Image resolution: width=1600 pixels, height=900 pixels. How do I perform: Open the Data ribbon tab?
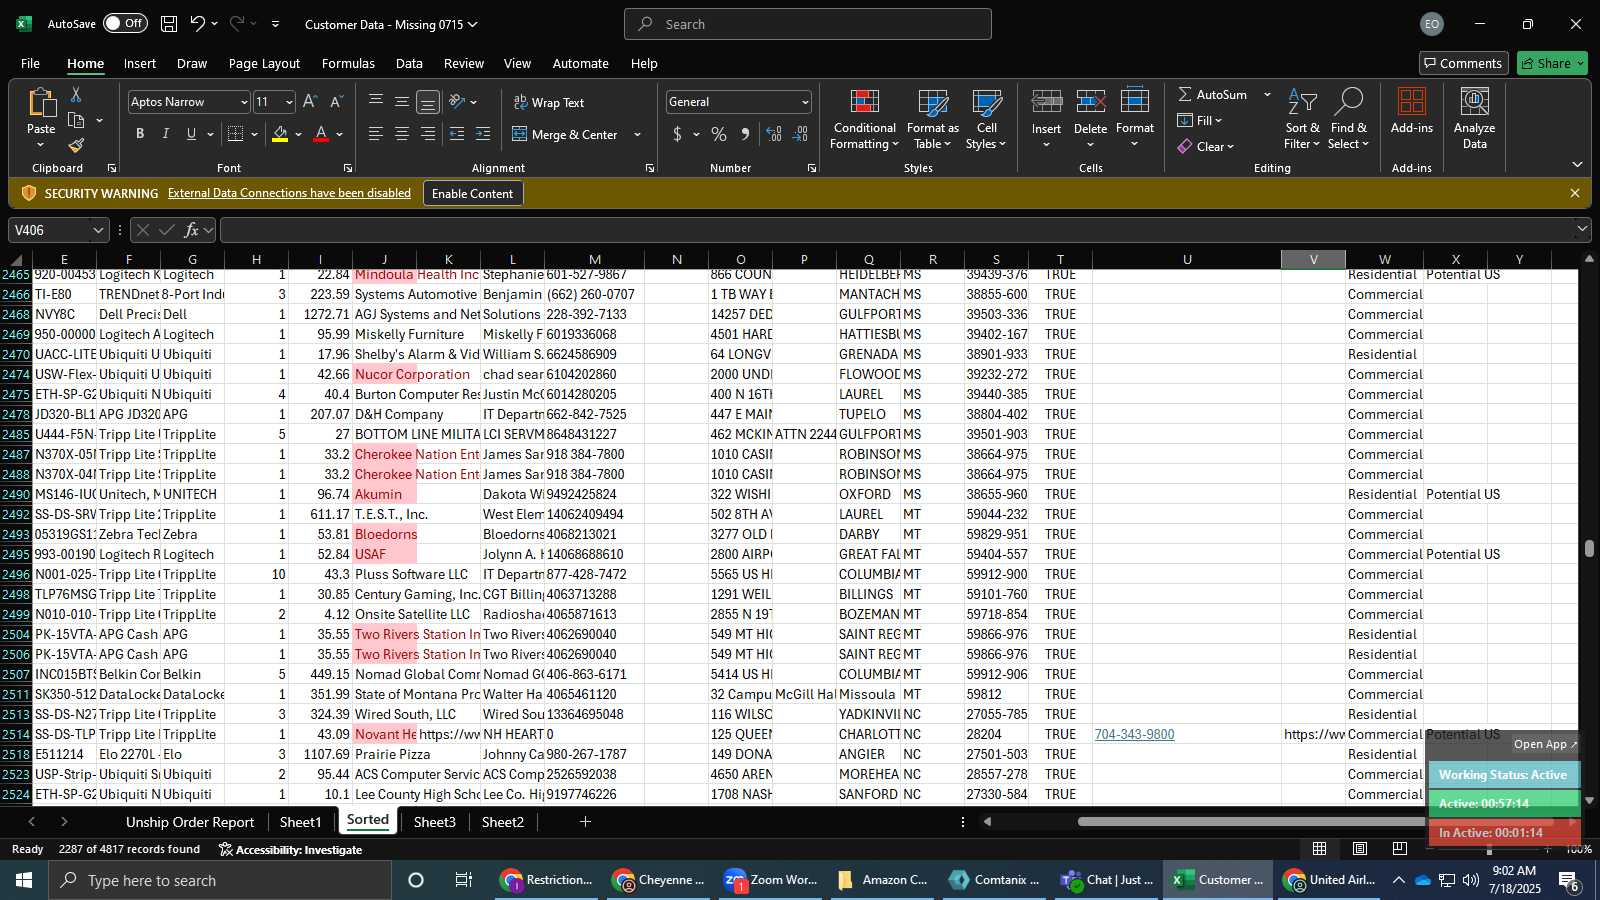(x=409, y=63)
